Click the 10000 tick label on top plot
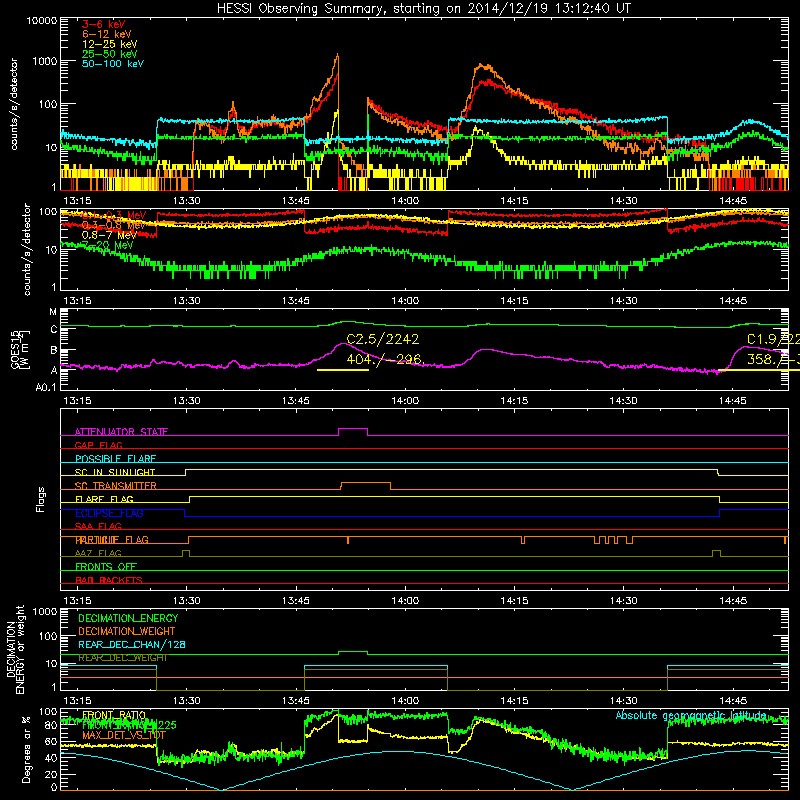 point(42,20)
